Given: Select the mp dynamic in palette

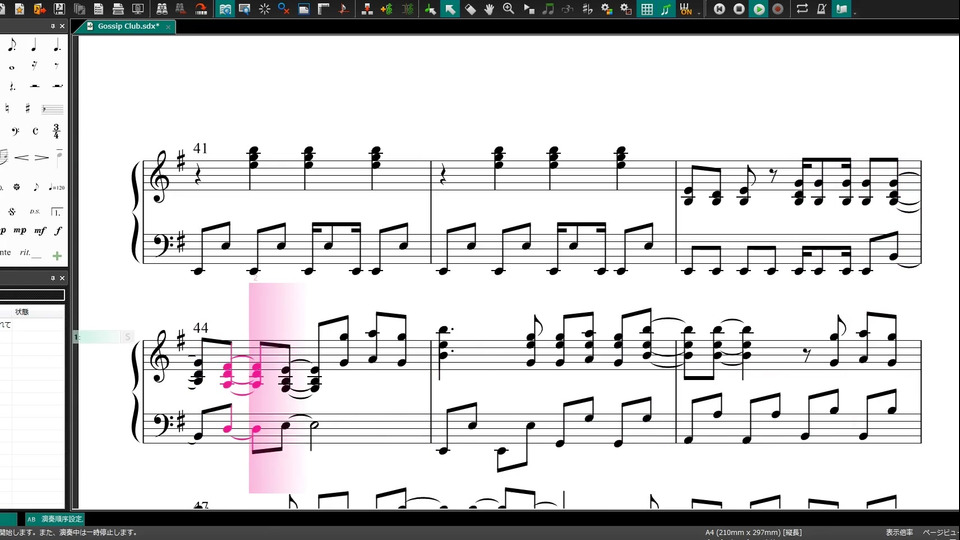Looking at the screenshot, I should pos(20,230).
